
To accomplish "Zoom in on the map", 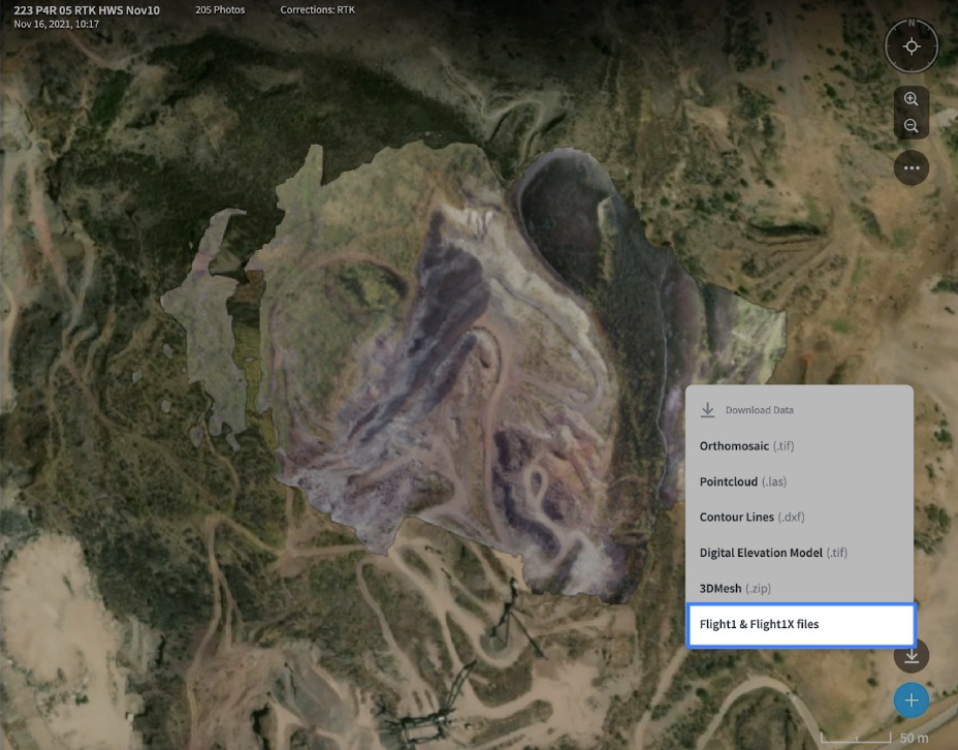I will tap(911, 99).
